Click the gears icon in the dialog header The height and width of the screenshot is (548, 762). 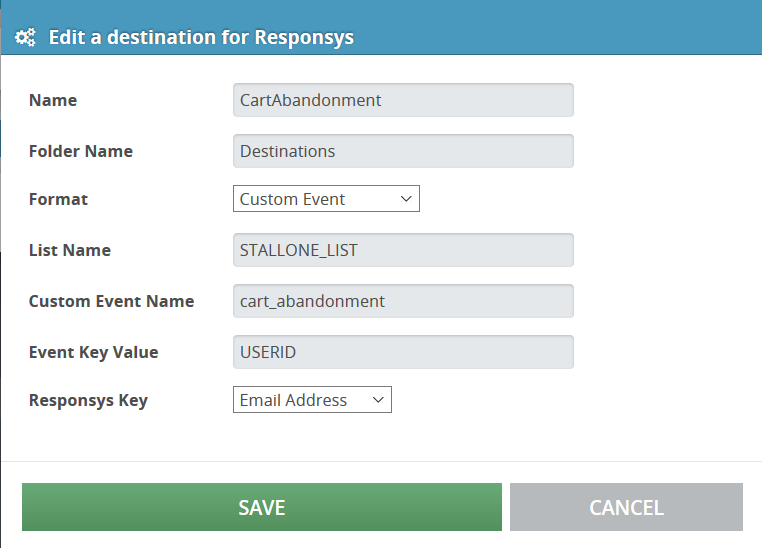pos(25,37)
